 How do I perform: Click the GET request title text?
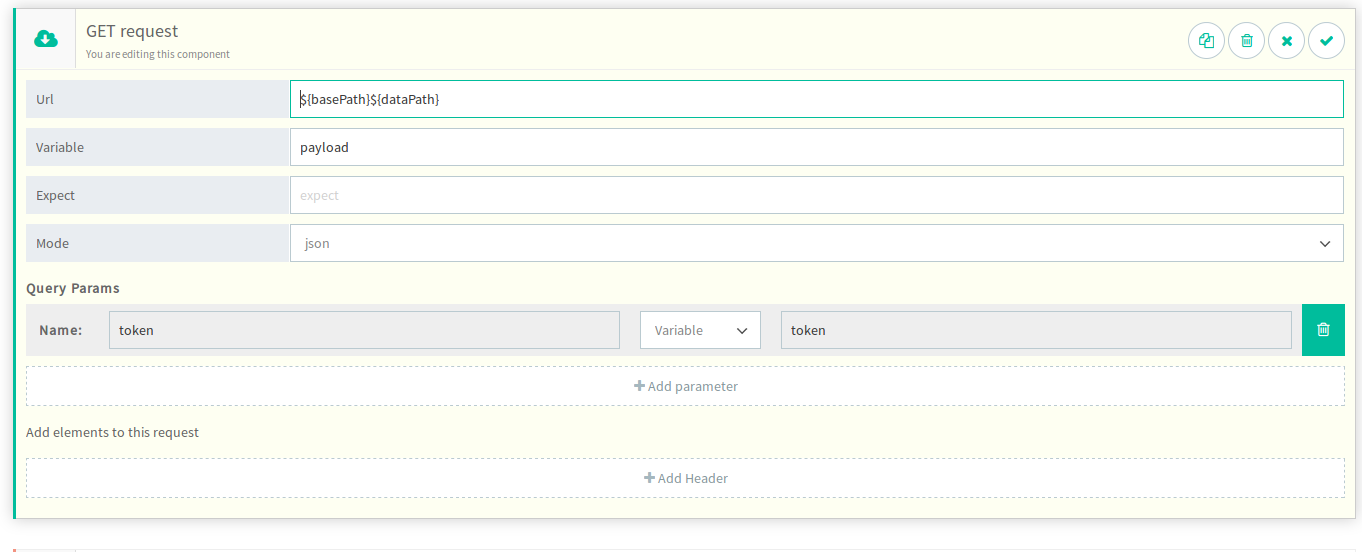[x=132, y=31]
